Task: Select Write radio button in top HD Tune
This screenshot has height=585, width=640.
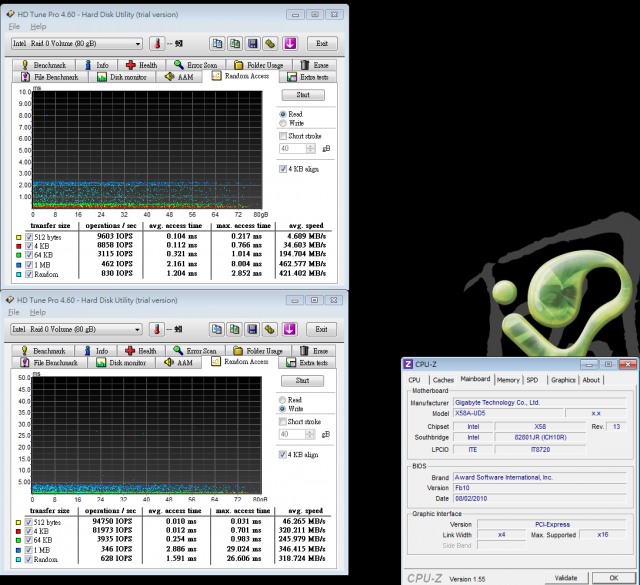Action: [x=282, y=123]
